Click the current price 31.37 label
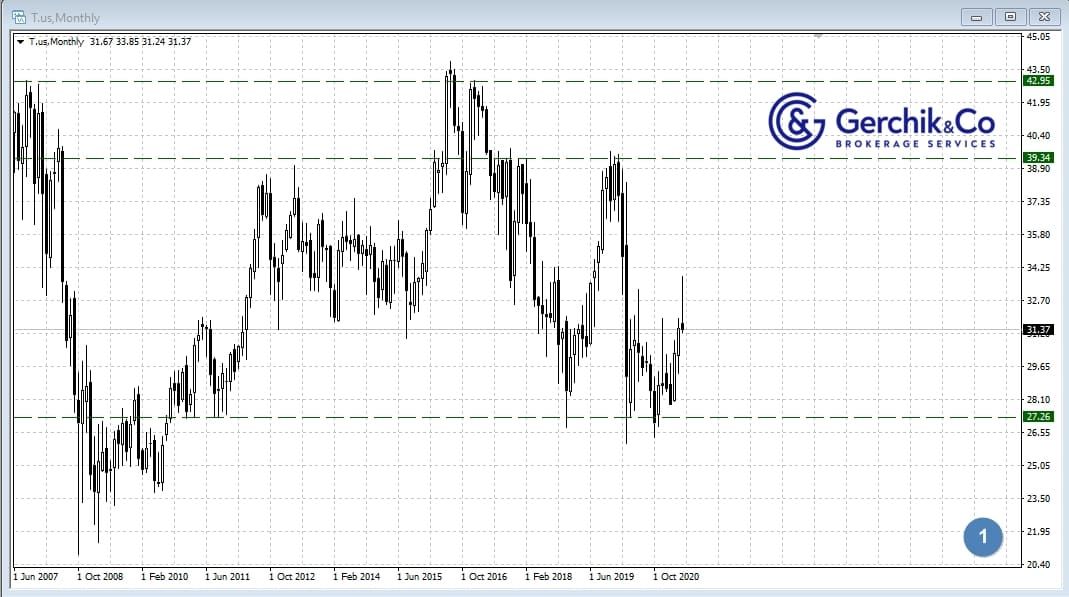Viewport: 1069px width, 597px height. (1038, 330)
